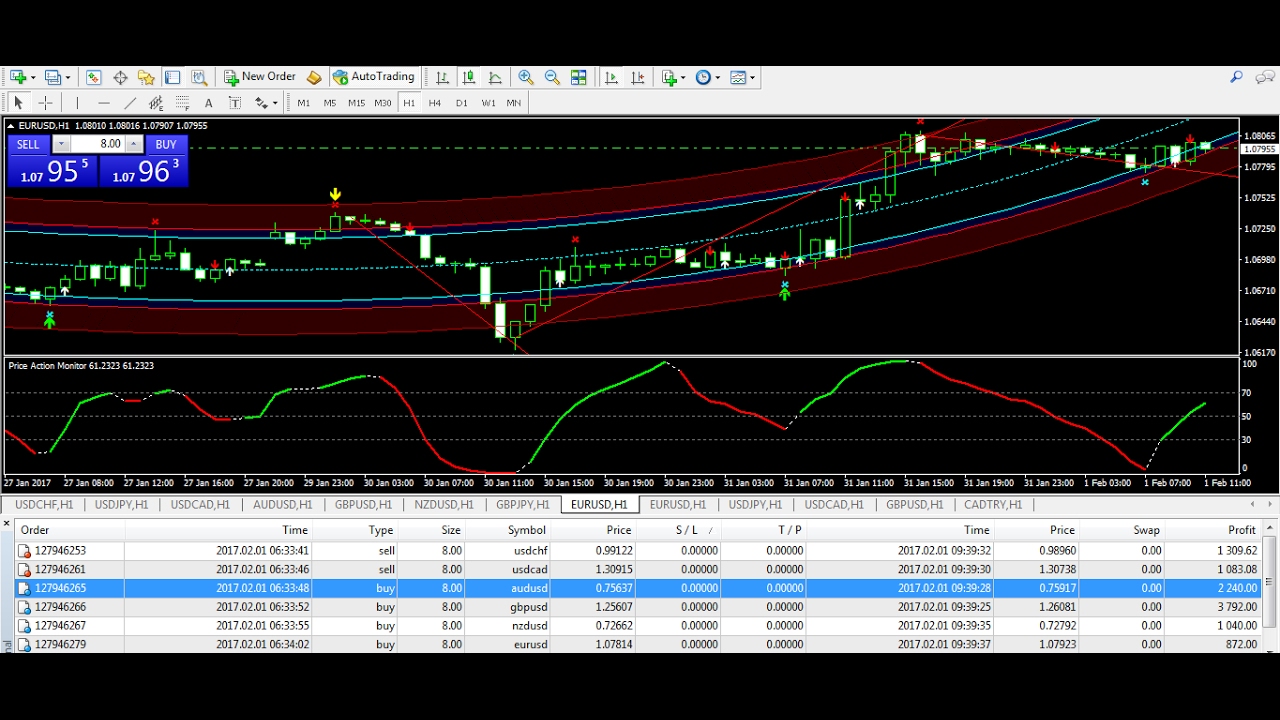Toggle the chart auto scroll button

click(611, 77)
